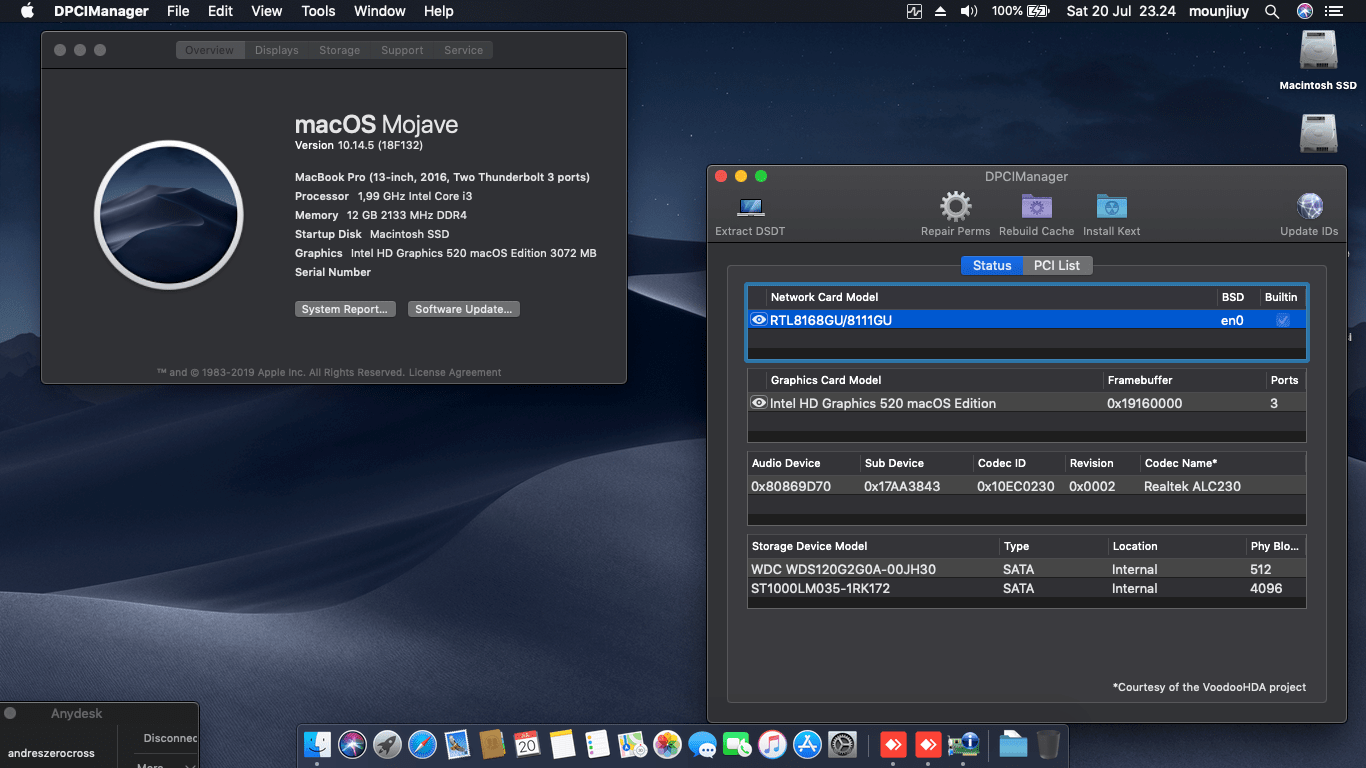Open Mail stamp icon in dock
This screenshot has width=1366, height=768.
pos(457,744)
